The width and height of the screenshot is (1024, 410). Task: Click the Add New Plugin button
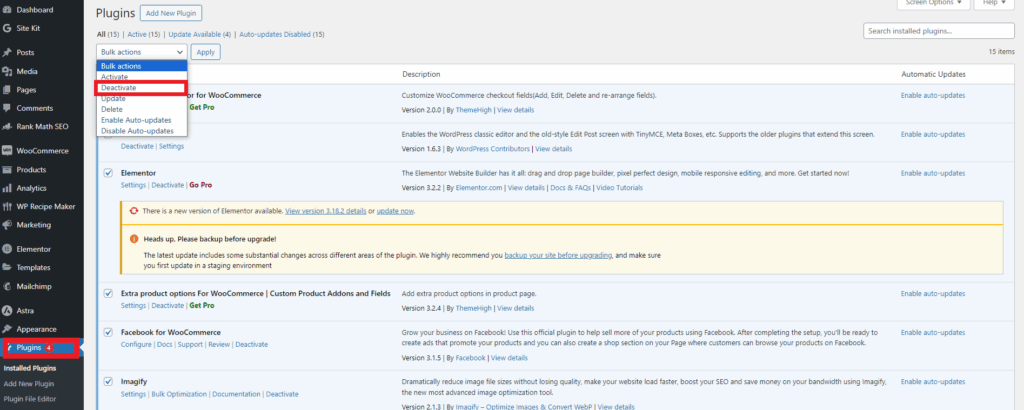point(171,14)
